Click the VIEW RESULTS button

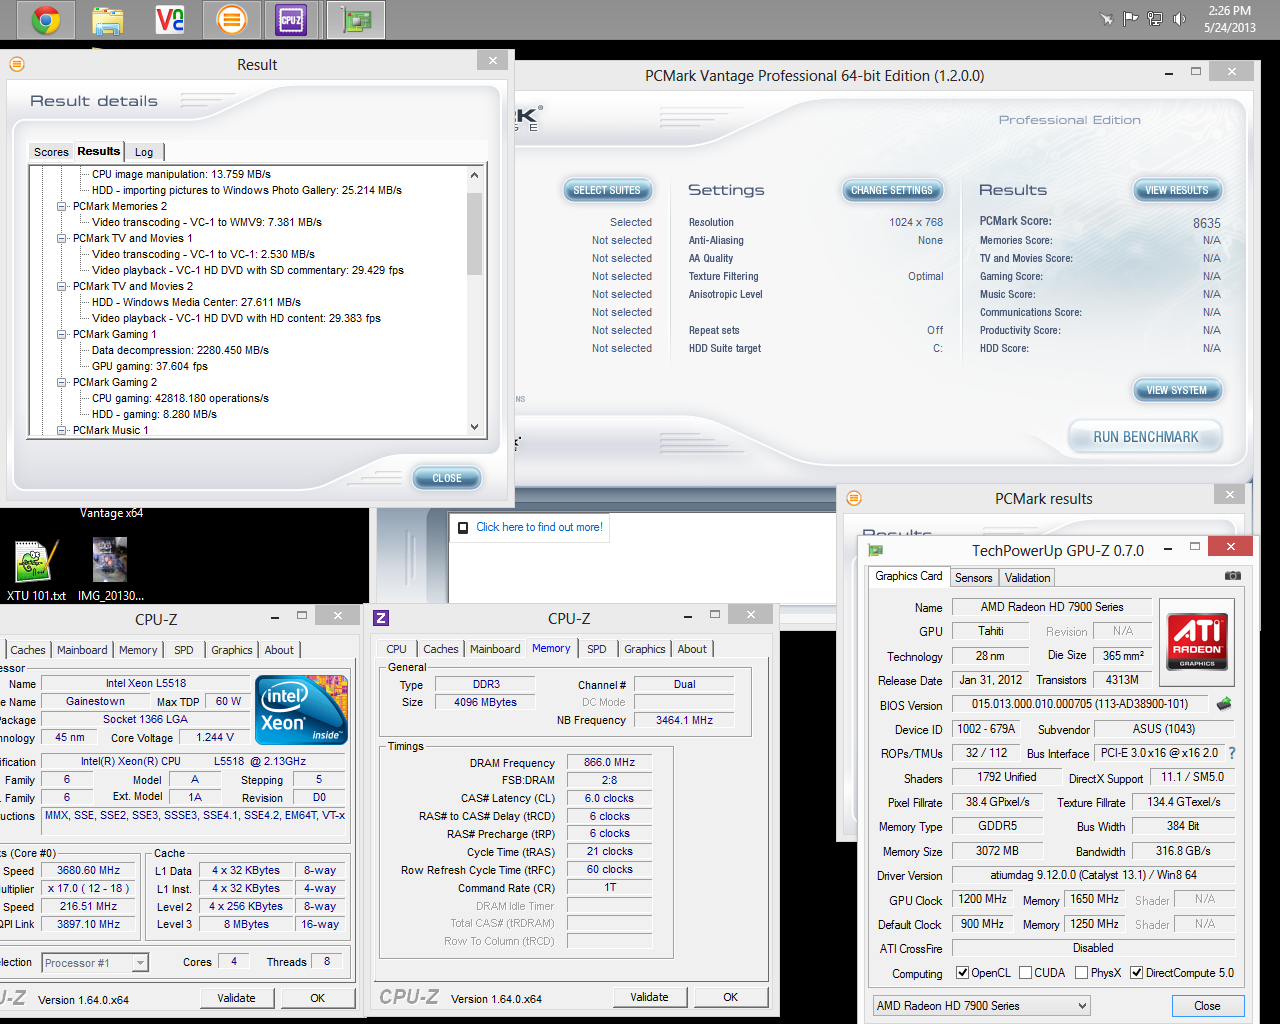(x=1177, y=190)
